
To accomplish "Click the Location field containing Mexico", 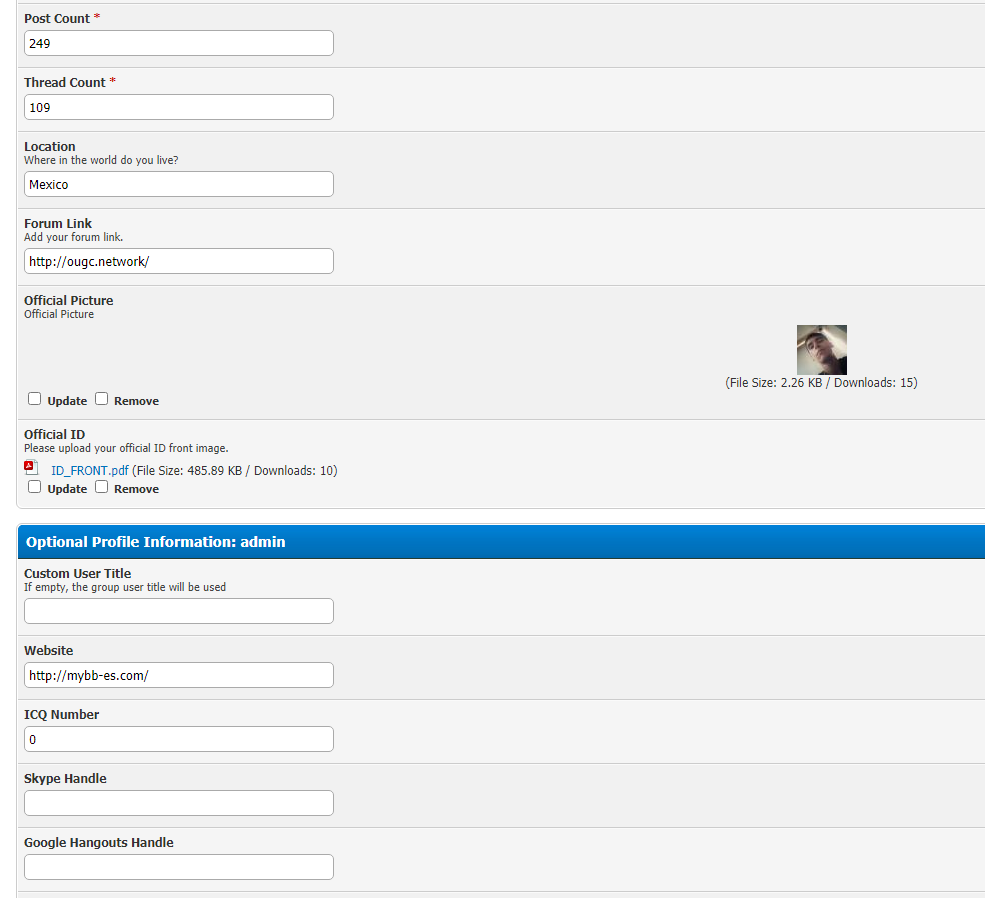I will (x=178, y=185).
